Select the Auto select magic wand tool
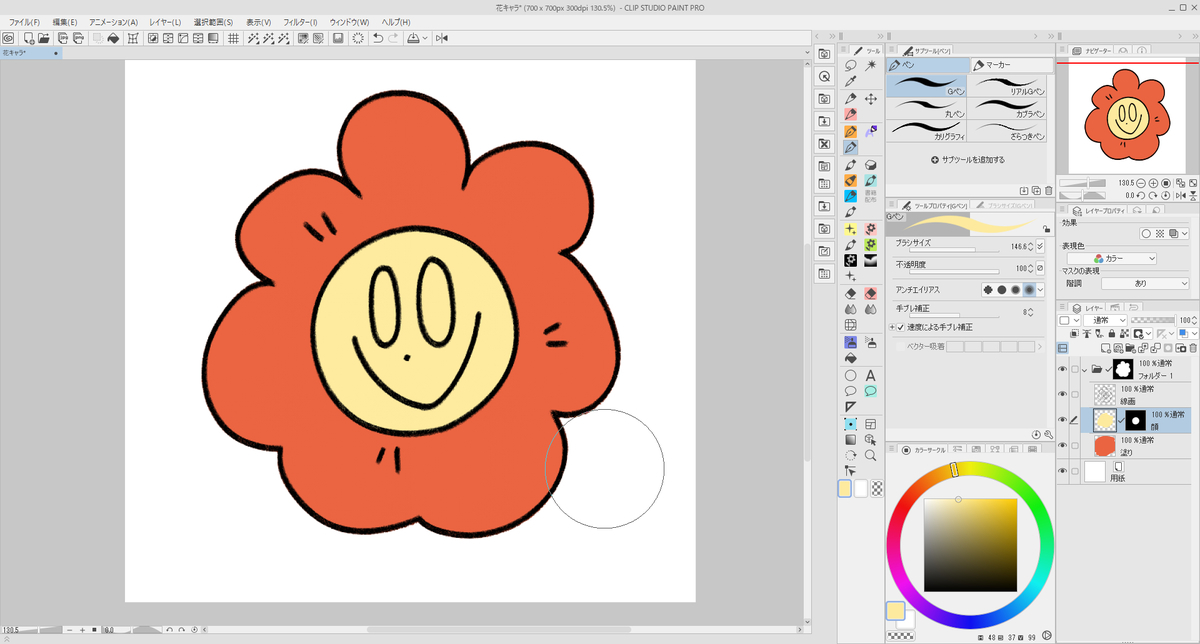 coord(870,65)
